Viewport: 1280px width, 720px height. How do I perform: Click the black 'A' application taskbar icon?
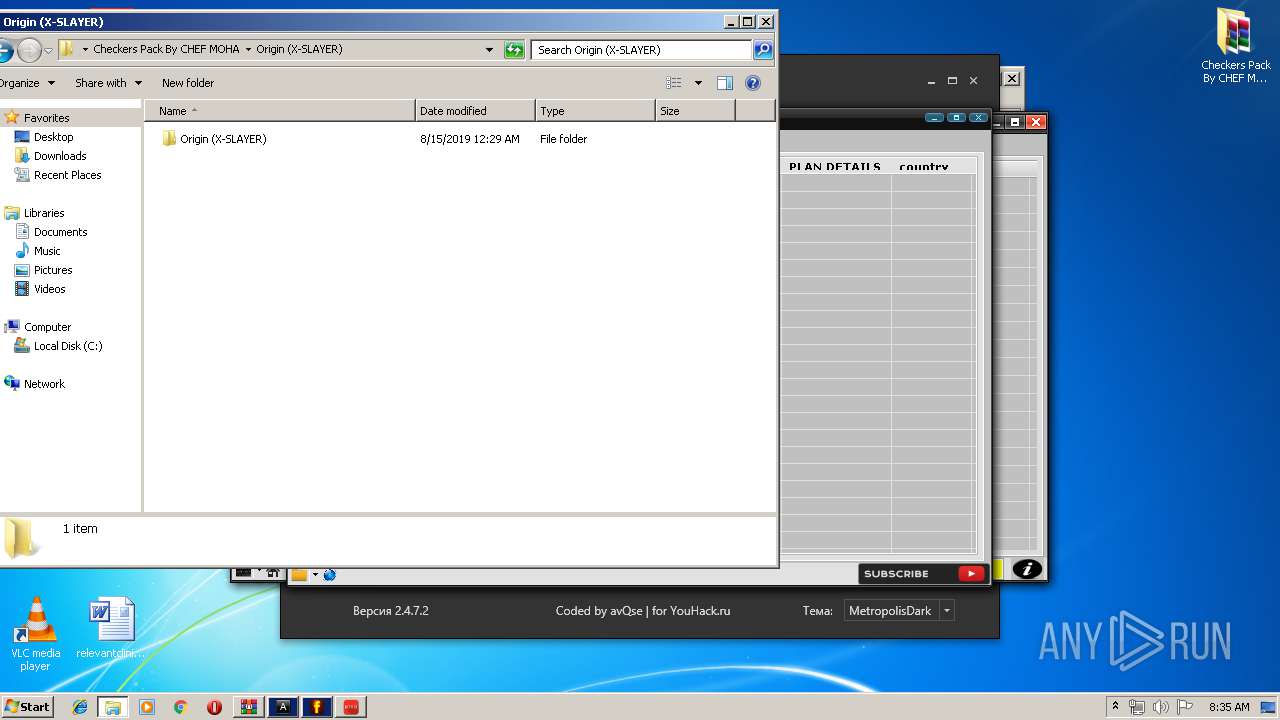(283, 707)
